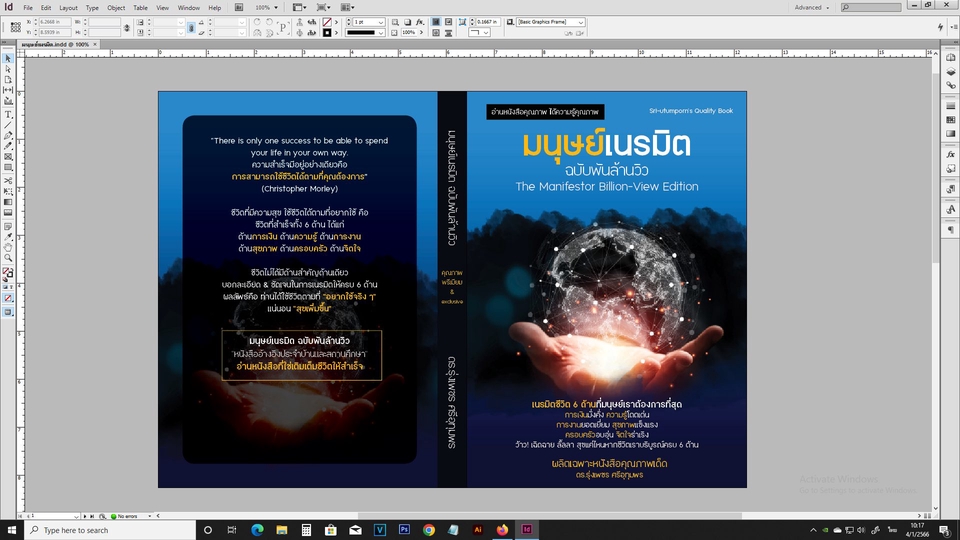Open the Table menu
Screen dimensions: 960x540
(140, 8)
